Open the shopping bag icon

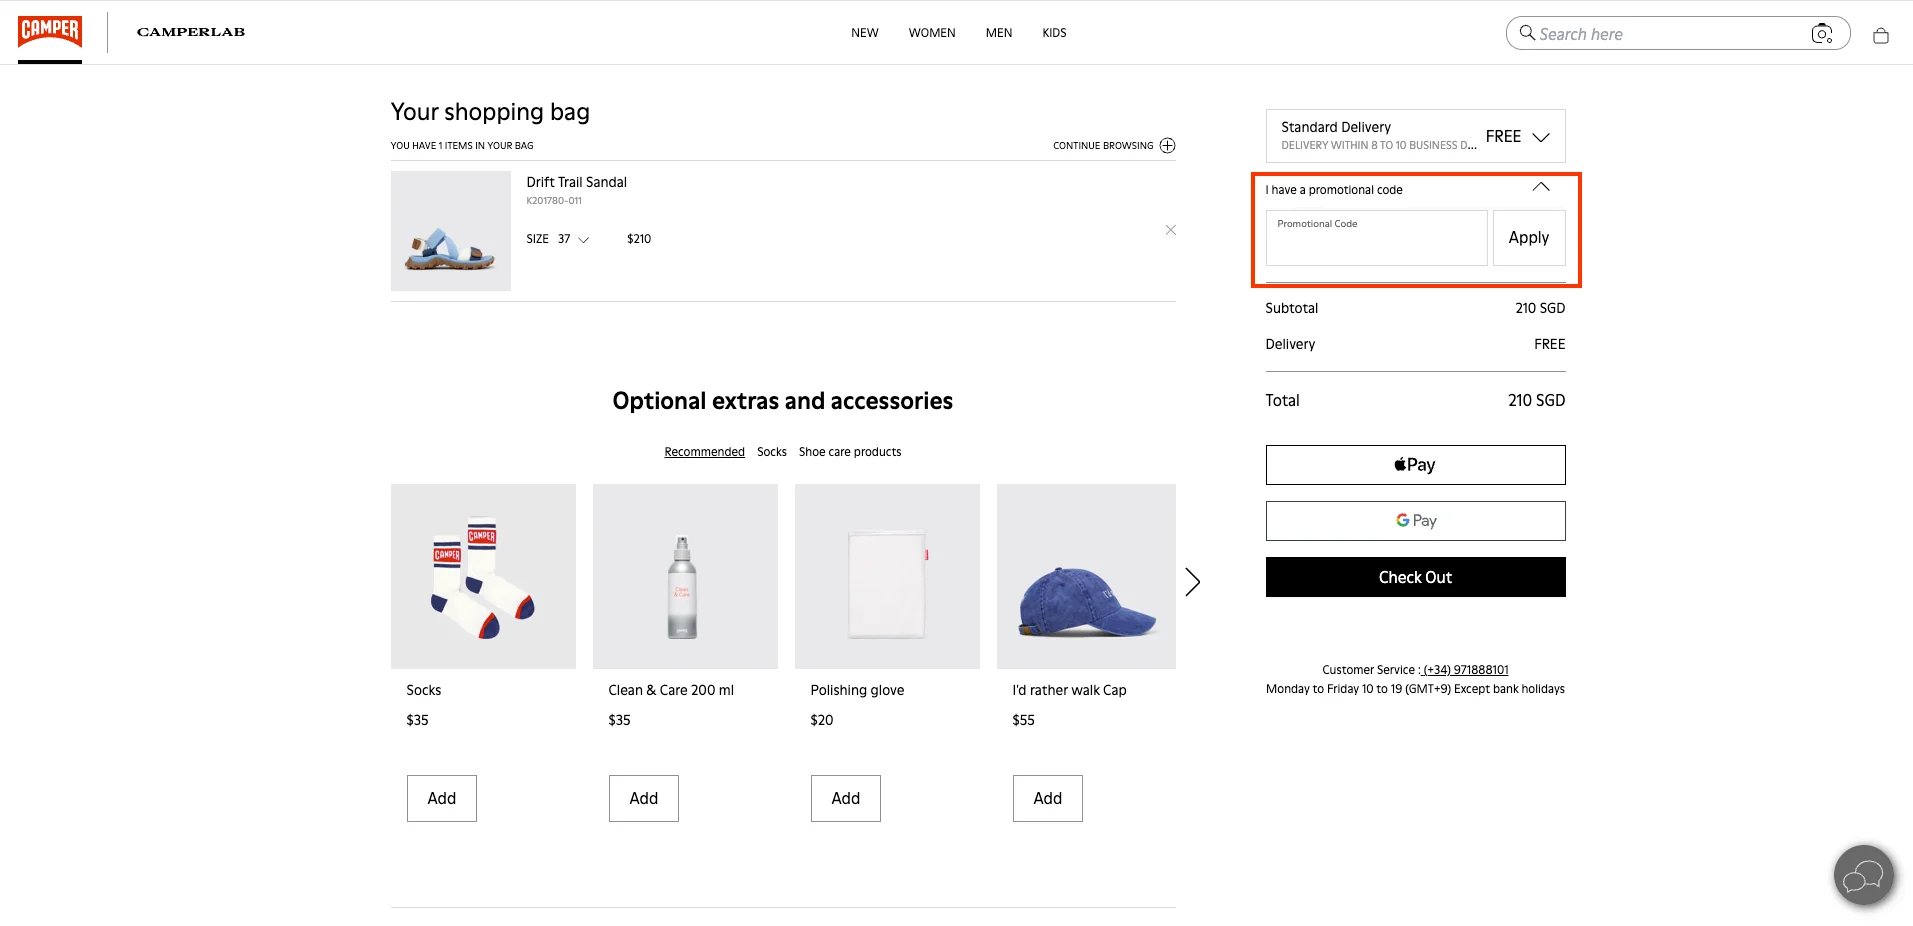point(1881,35)
